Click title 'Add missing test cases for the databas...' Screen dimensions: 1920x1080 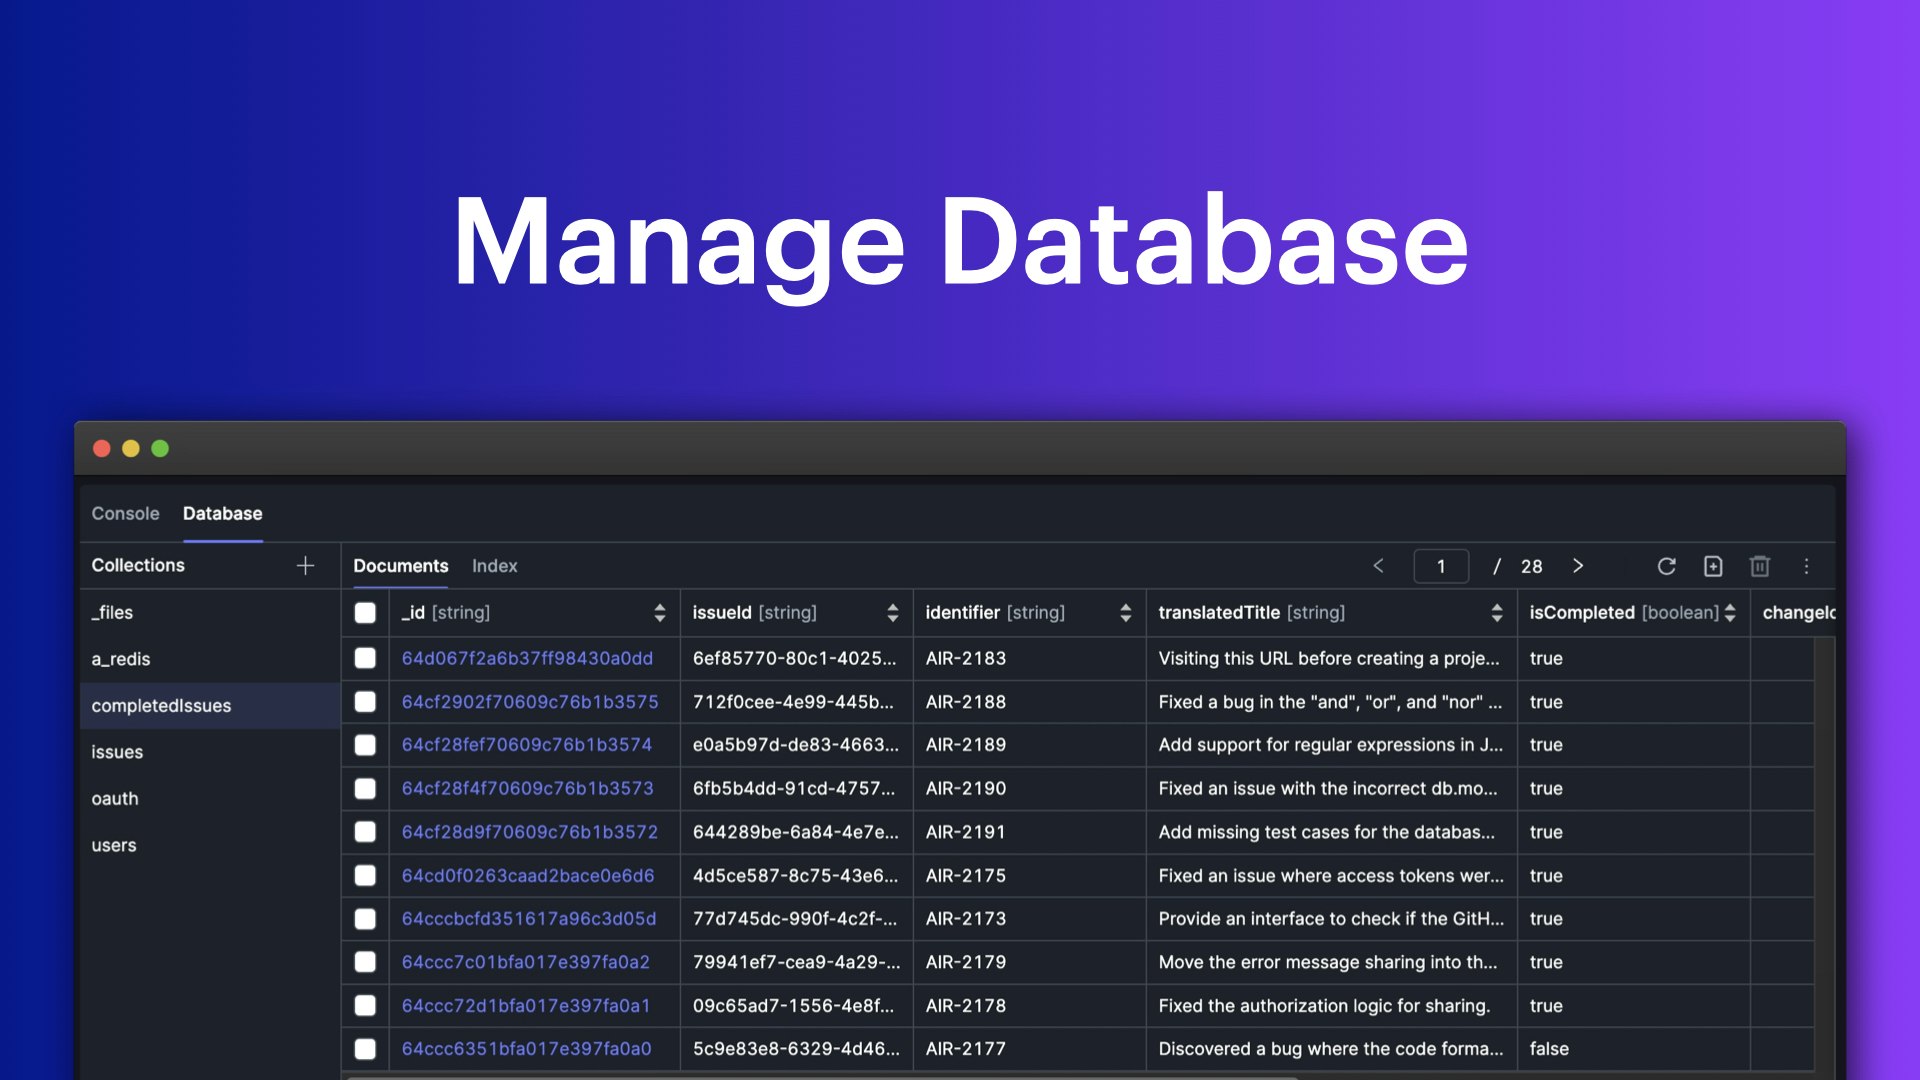[x=1327, y=832]
